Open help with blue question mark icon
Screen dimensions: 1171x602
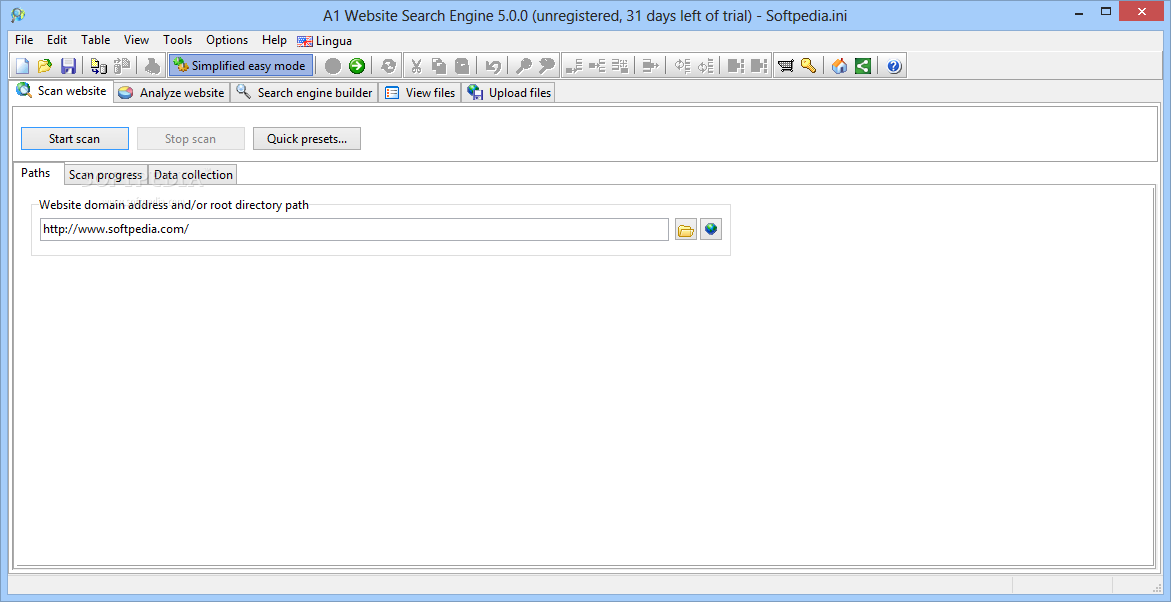(894, 66)
